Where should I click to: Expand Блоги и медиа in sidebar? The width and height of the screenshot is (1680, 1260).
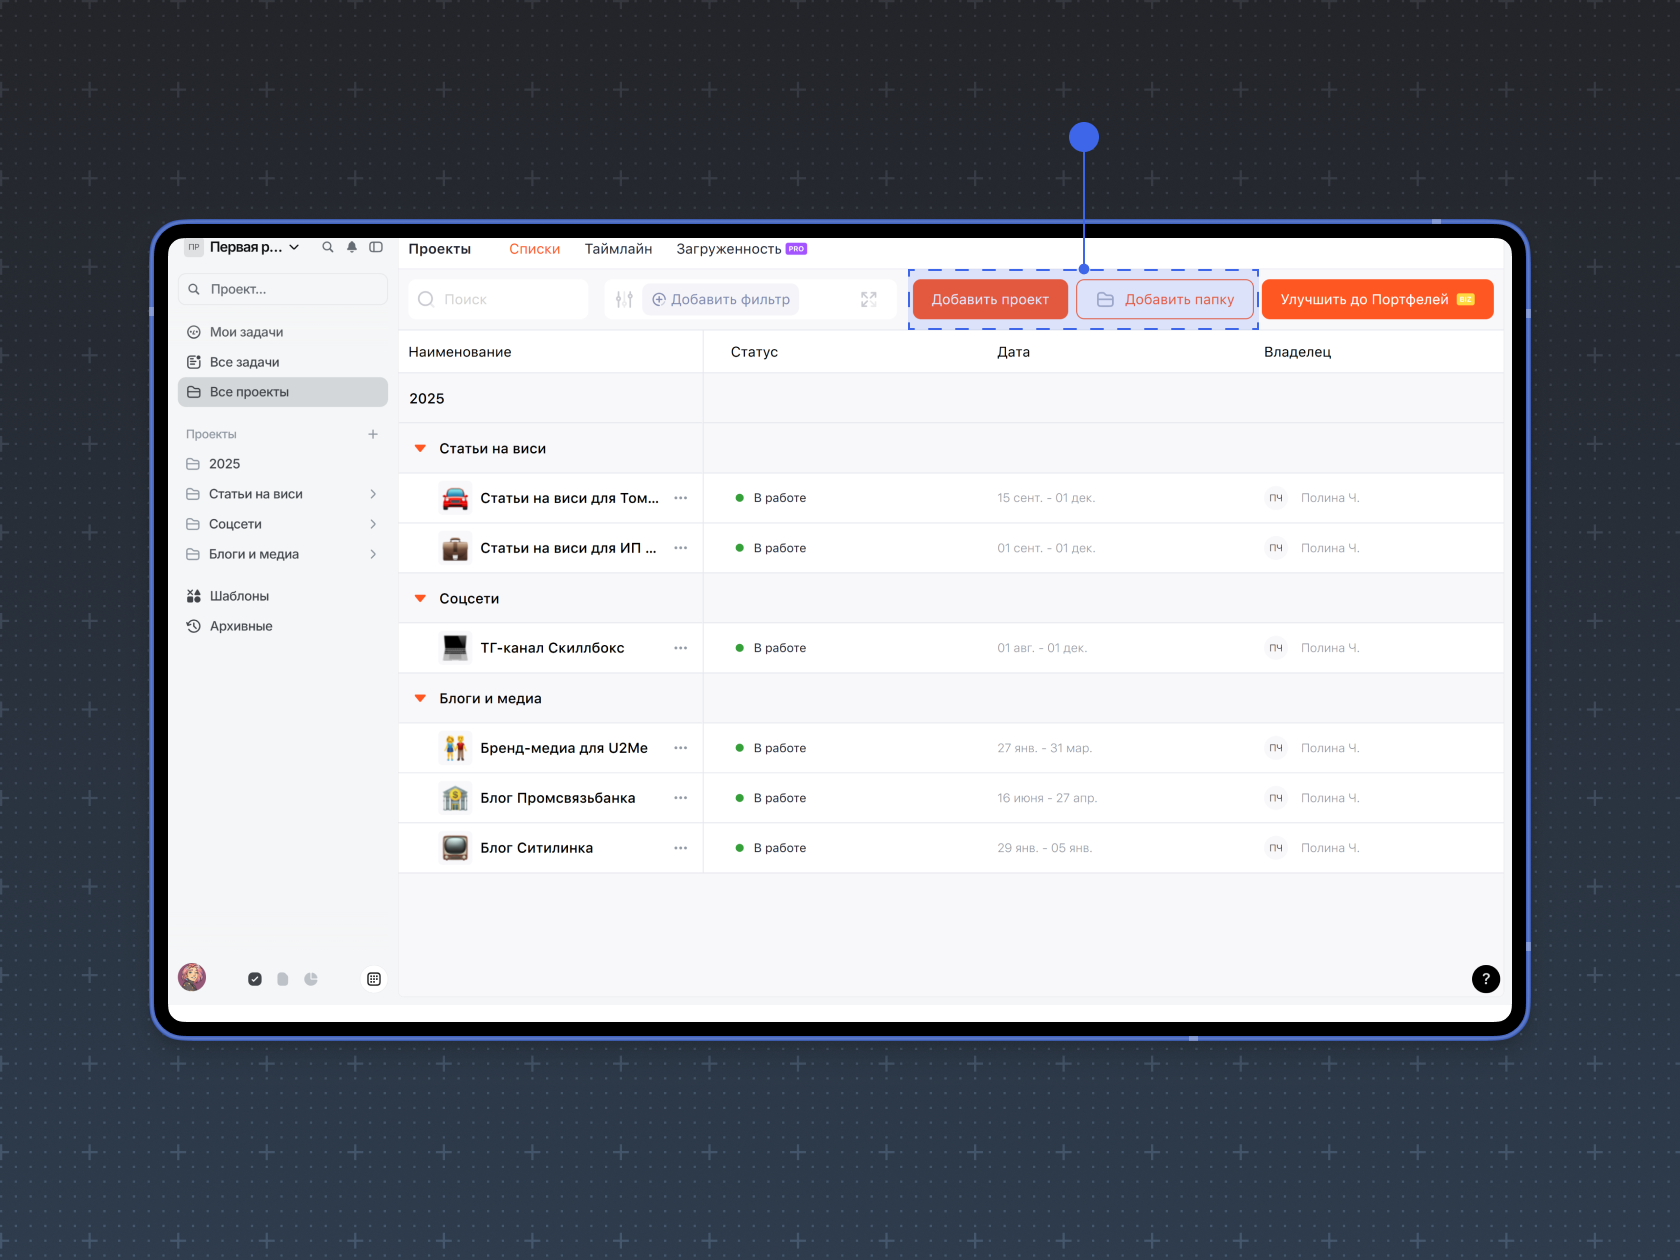pos(373,554)
